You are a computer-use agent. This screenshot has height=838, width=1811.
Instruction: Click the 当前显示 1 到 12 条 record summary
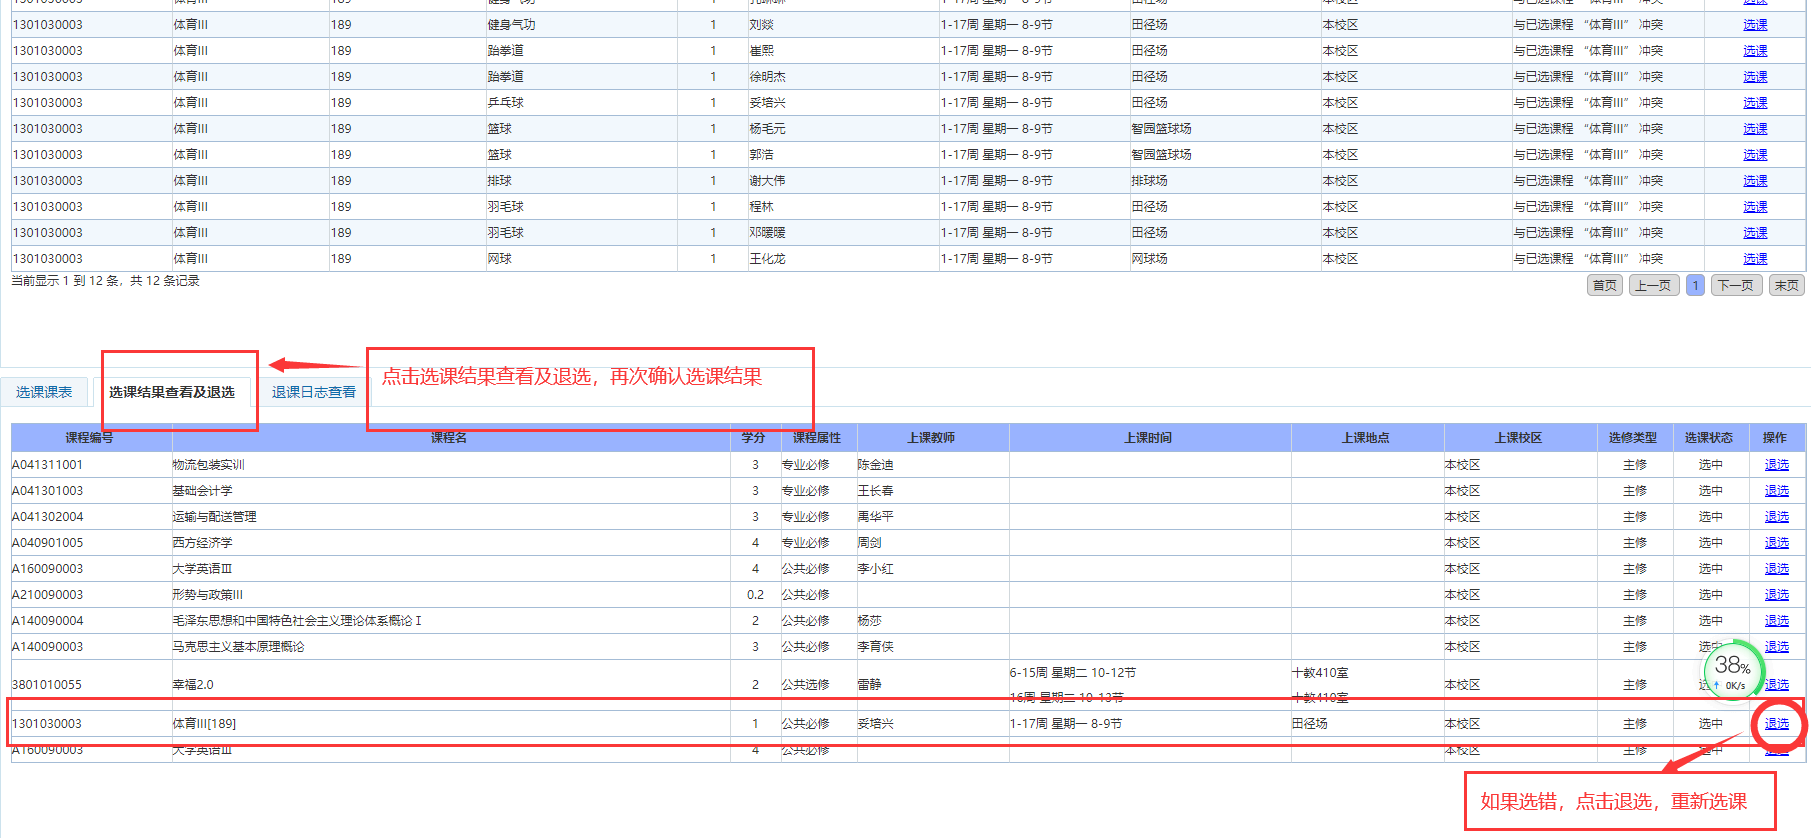point(105,281)
